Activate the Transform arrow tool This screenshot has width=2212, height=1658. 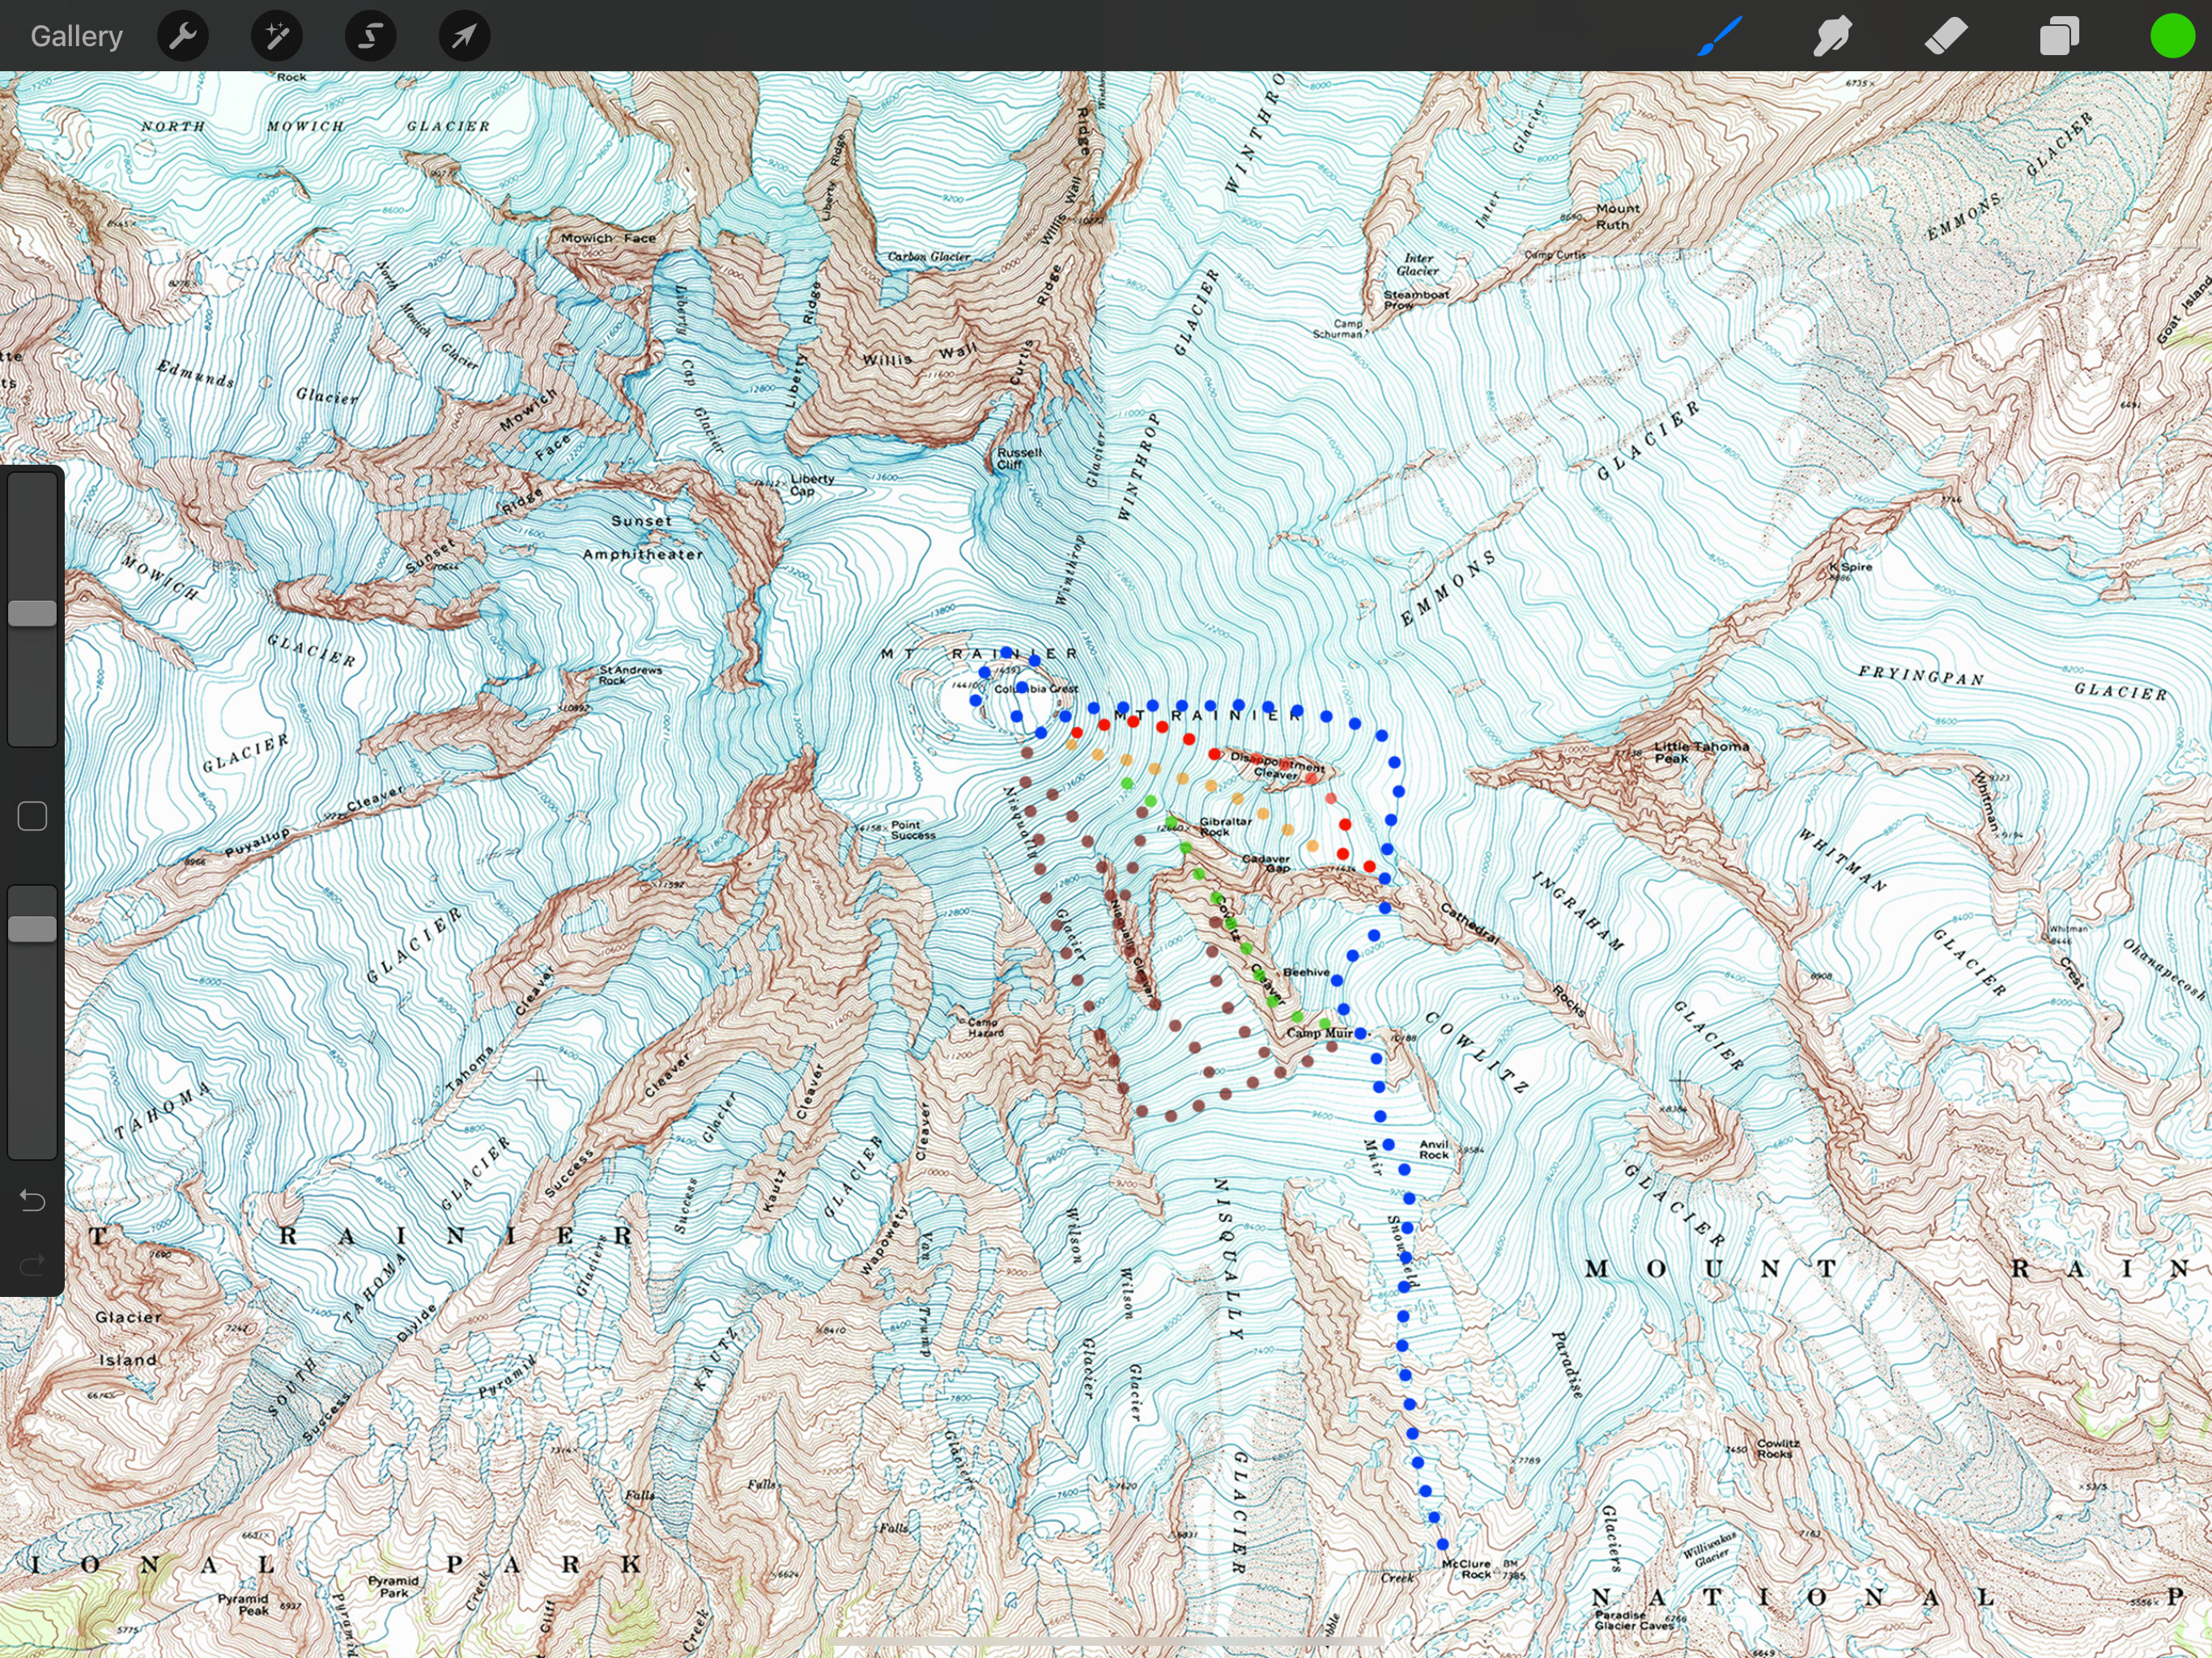(x=464, y=37)
